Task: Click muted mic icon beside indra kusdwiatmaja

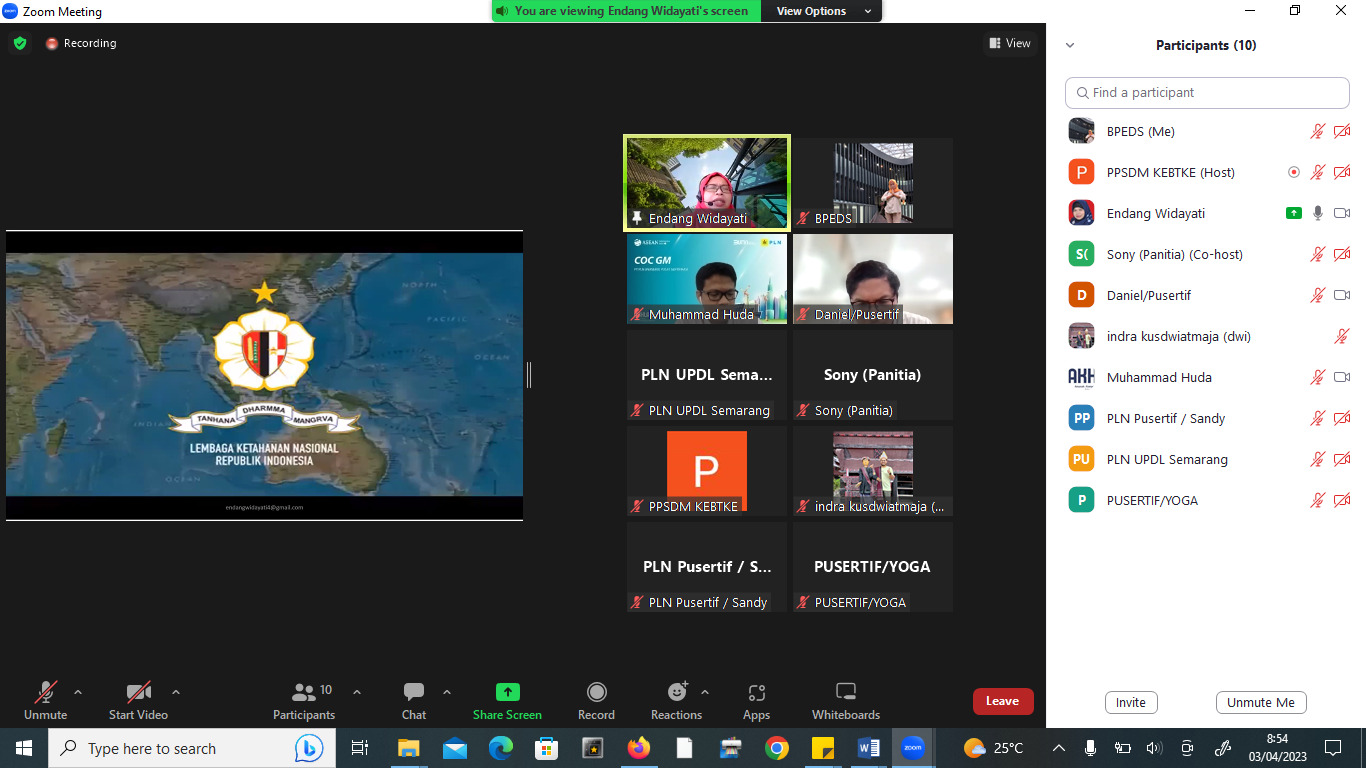Action: point(1342,336)
